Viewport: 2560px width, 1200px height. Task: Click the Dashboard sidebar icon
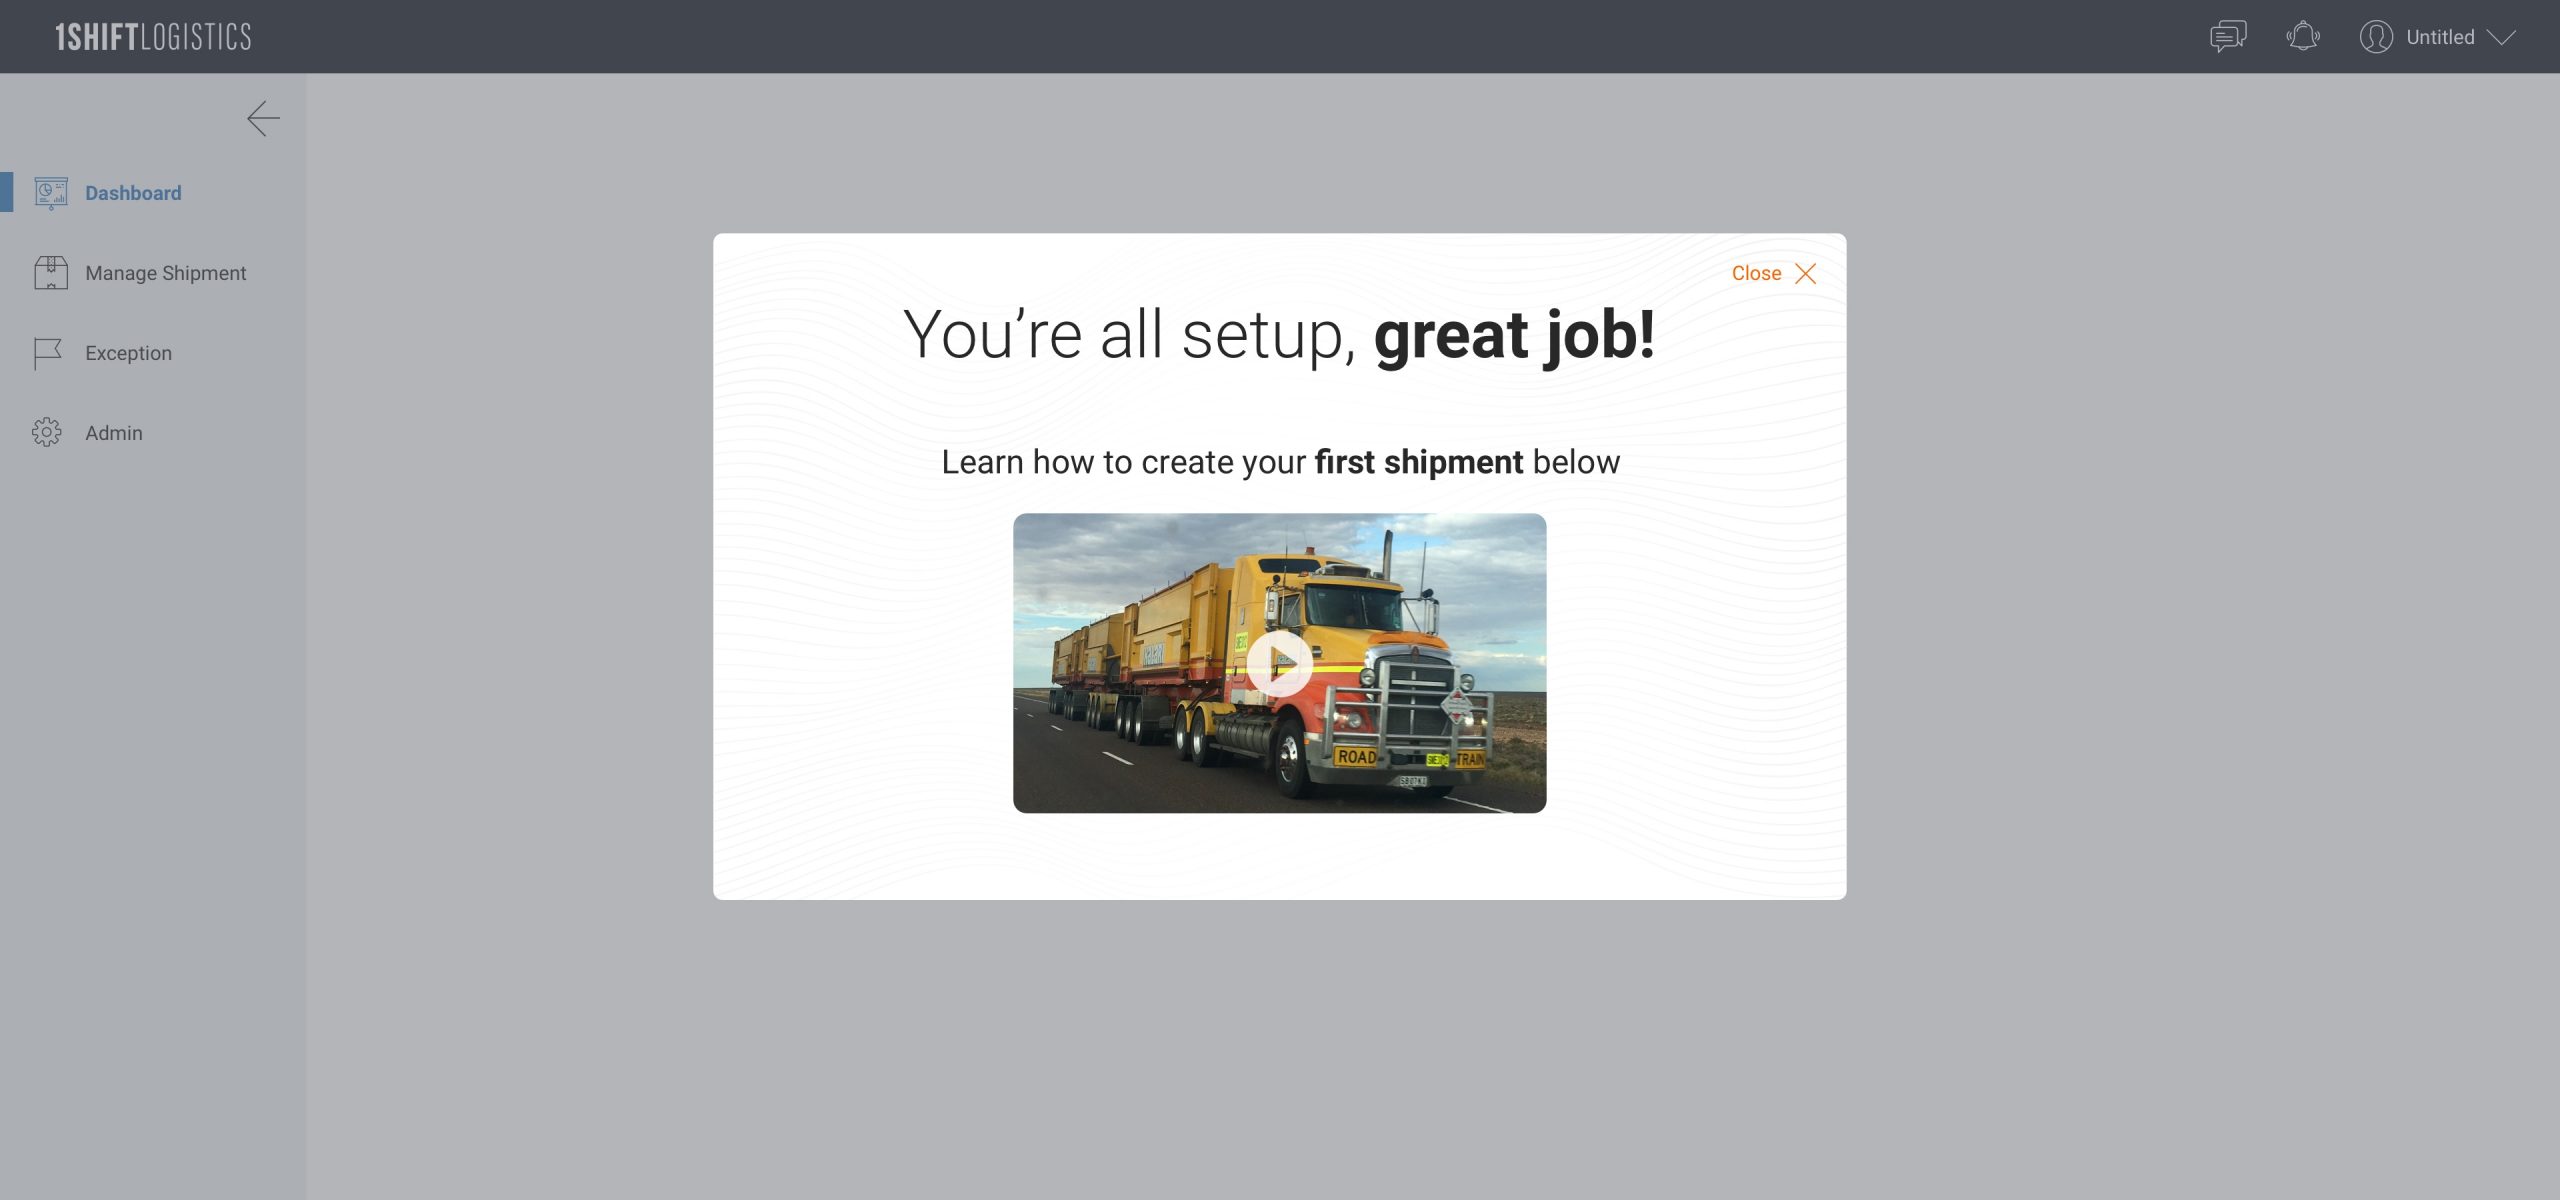(49, 191)
